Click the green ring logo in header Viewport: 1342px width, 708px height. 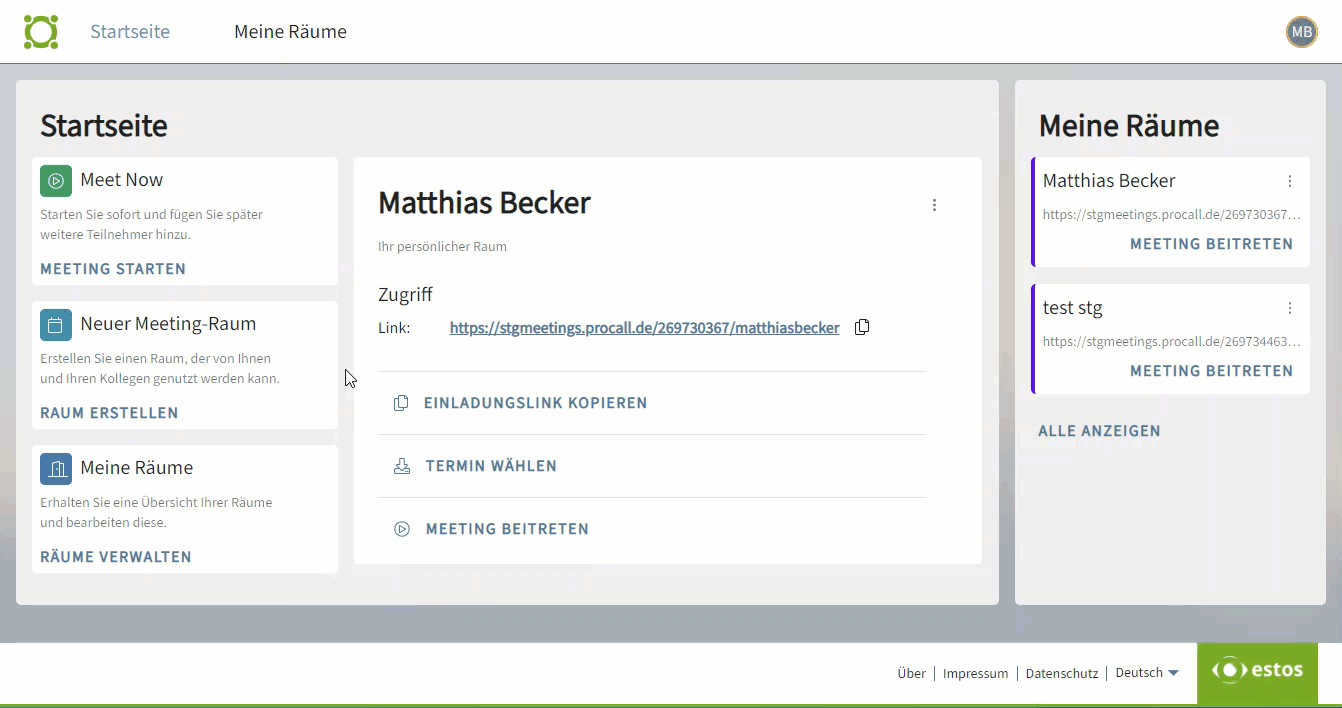pos(41,32)
